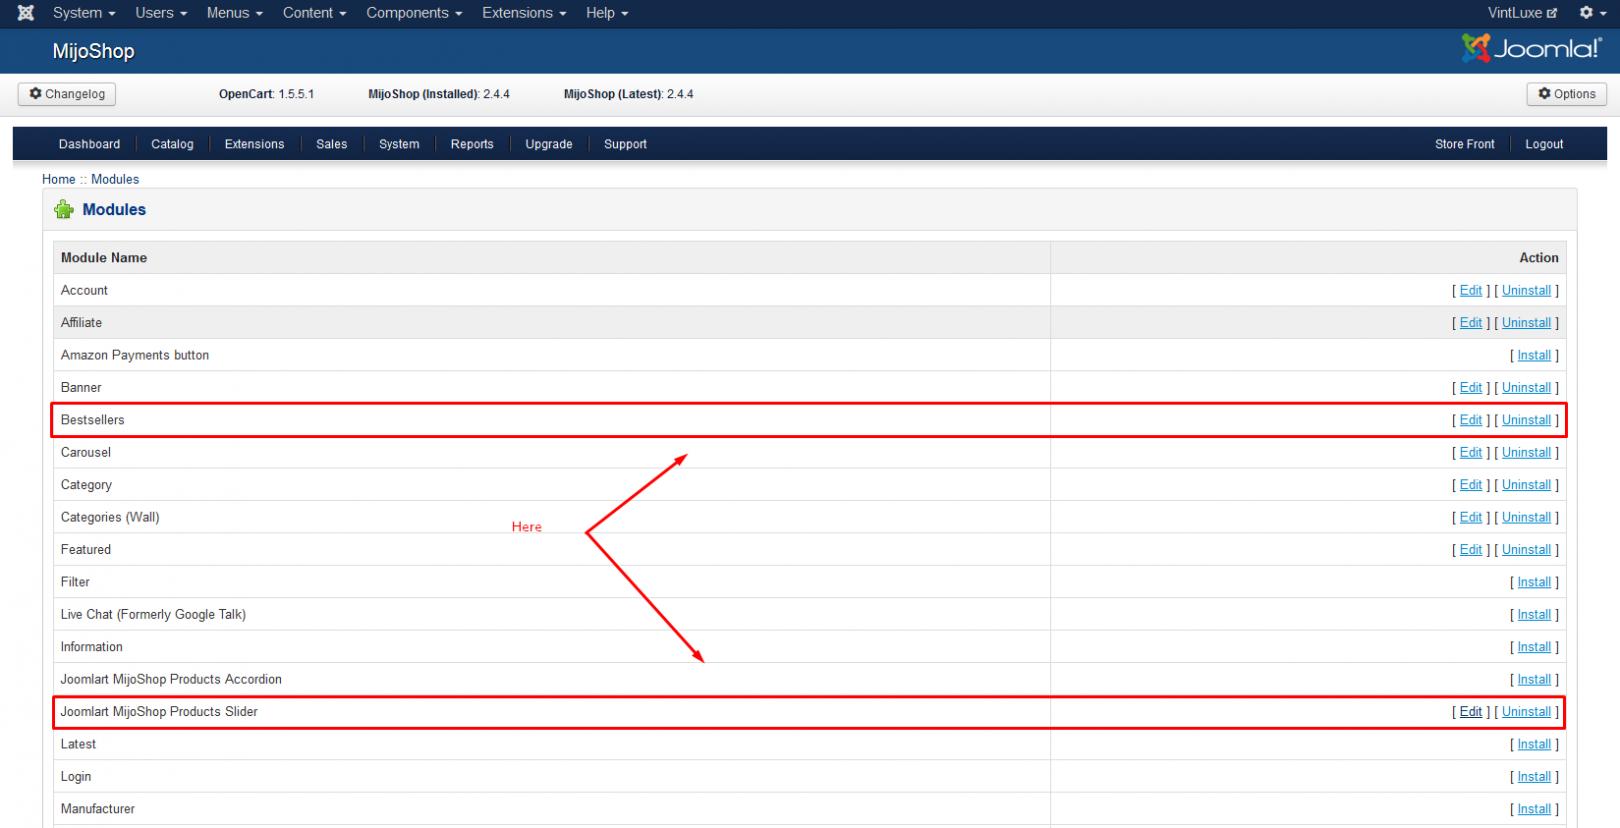Edit the Account module
The image size is (1620, 828).
point(1471,290)
